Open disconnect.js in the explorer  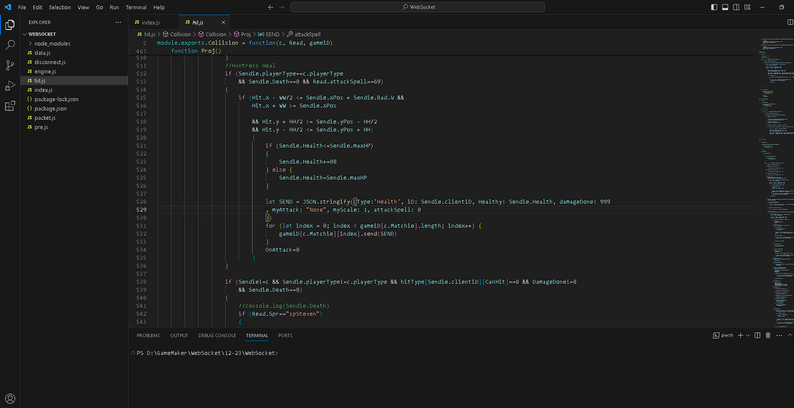coord(74,62)
